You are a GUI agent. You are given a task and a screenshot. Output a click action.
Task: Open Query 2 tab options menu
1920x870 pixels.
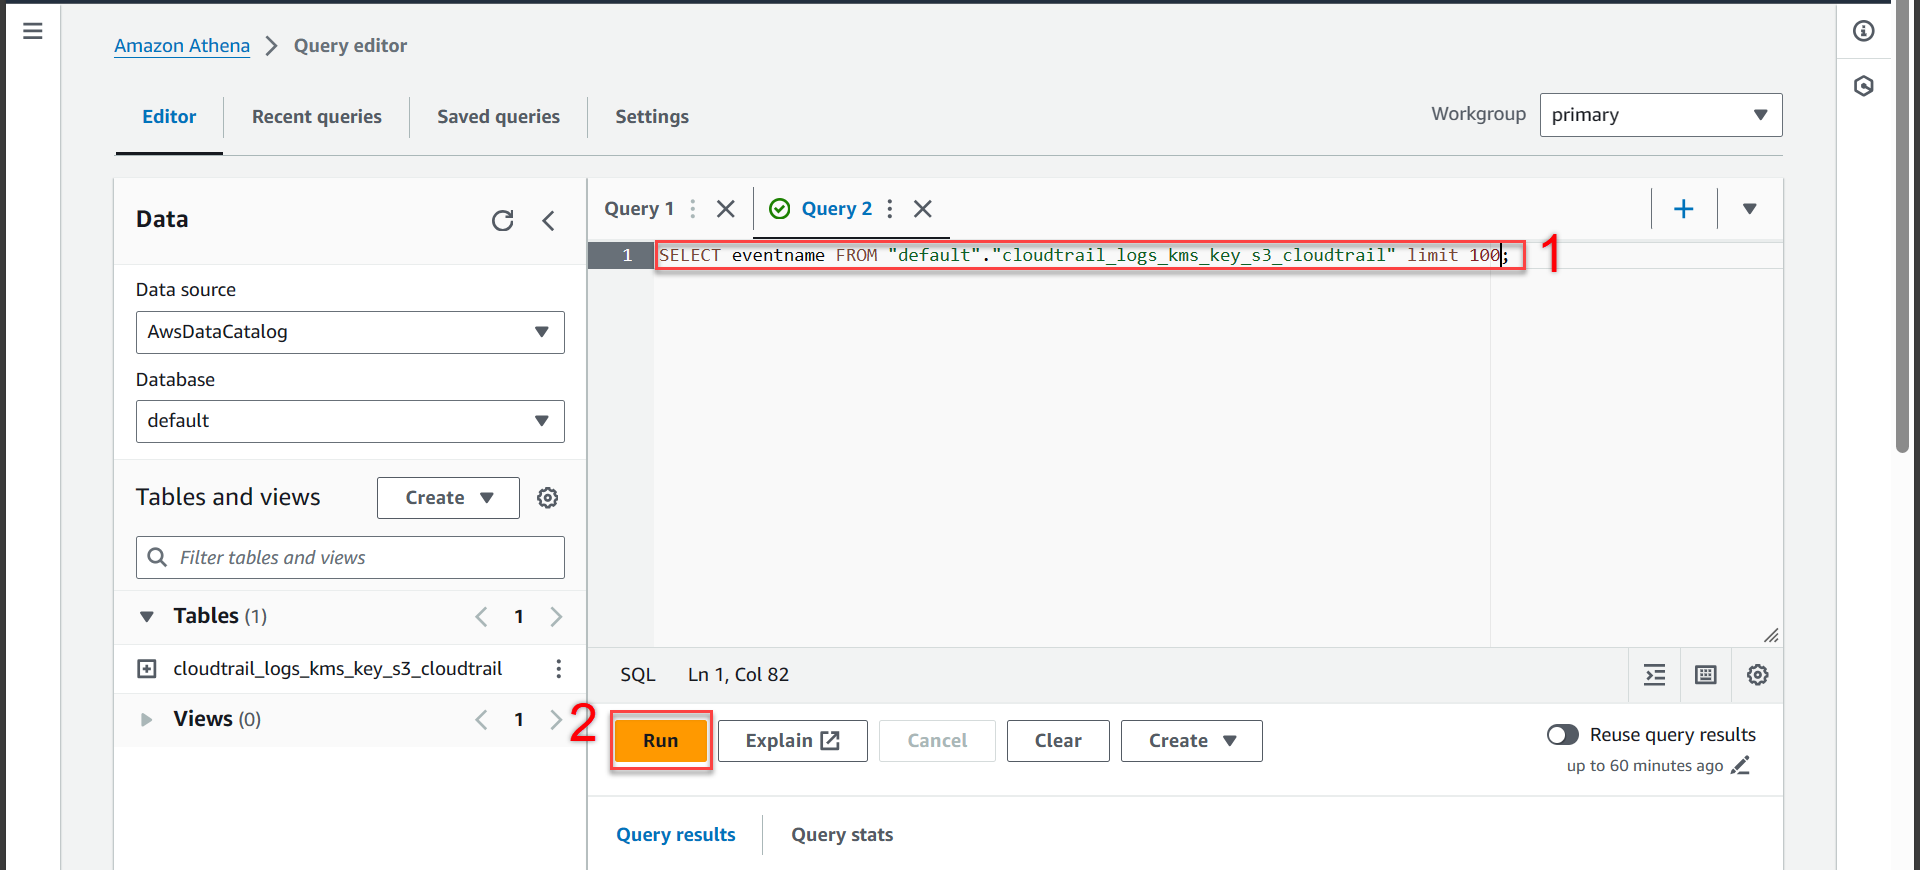(890, 209)
